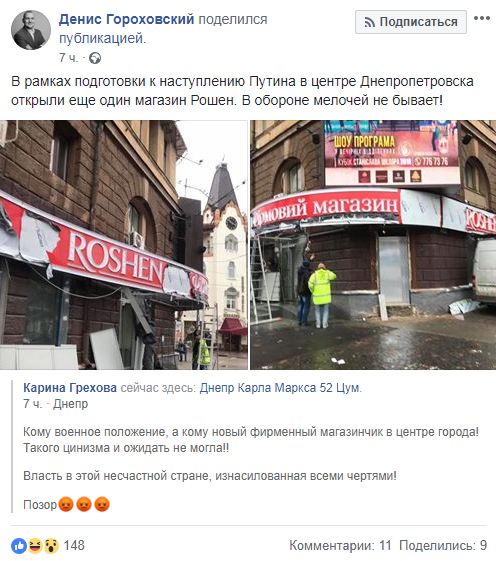496x561 pixels.
Task: Open Поделились: 9 shares list
Action: pyautogui.click(x=443, y=546)
